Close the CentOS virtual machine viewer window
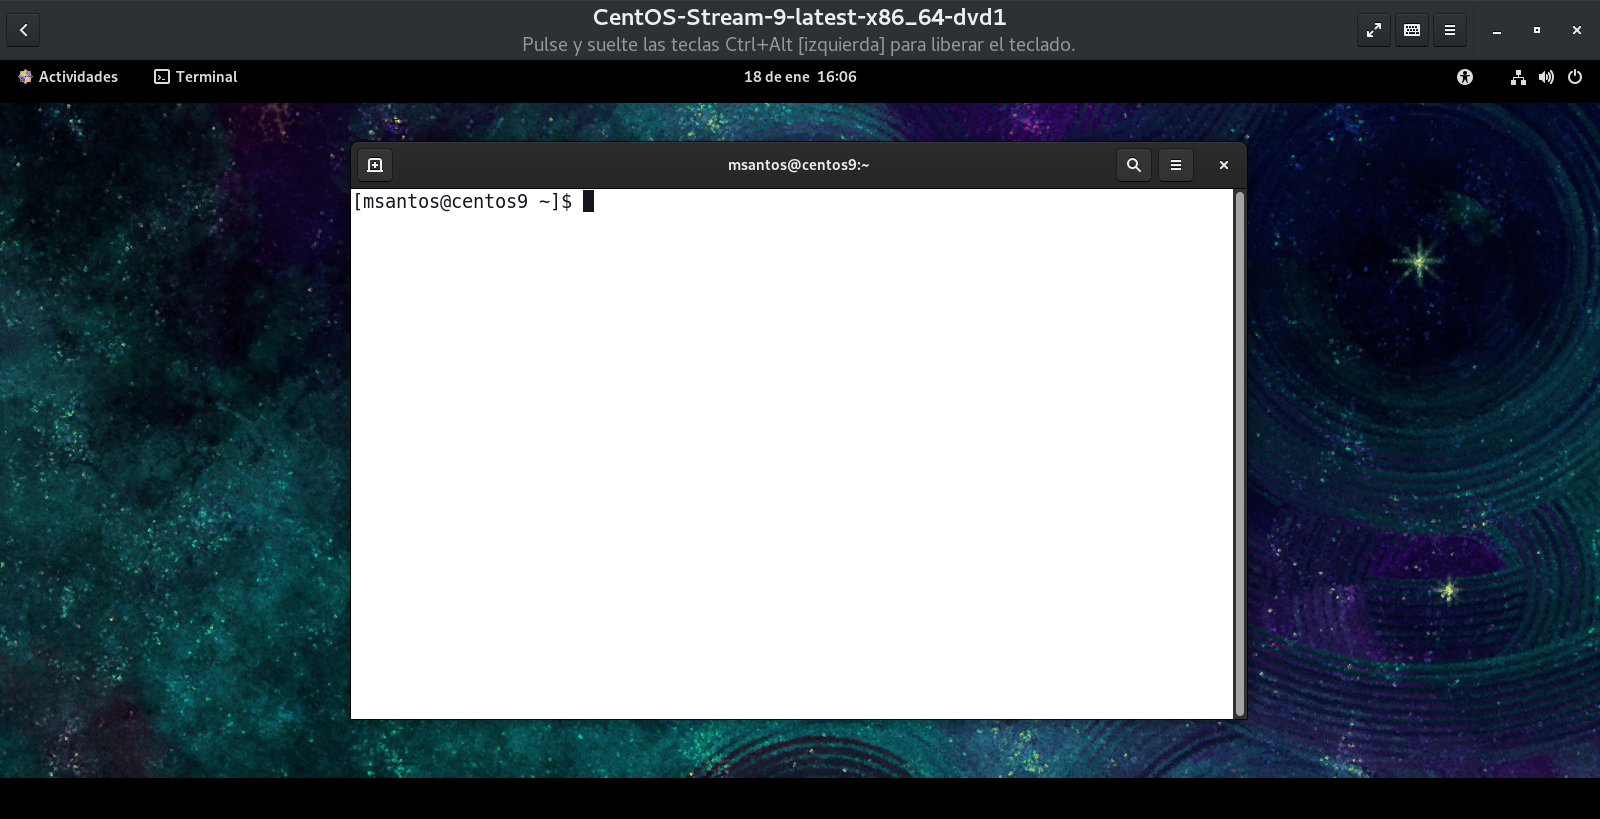This screenshot has width=1600, height=819. tap(1577, 31)
